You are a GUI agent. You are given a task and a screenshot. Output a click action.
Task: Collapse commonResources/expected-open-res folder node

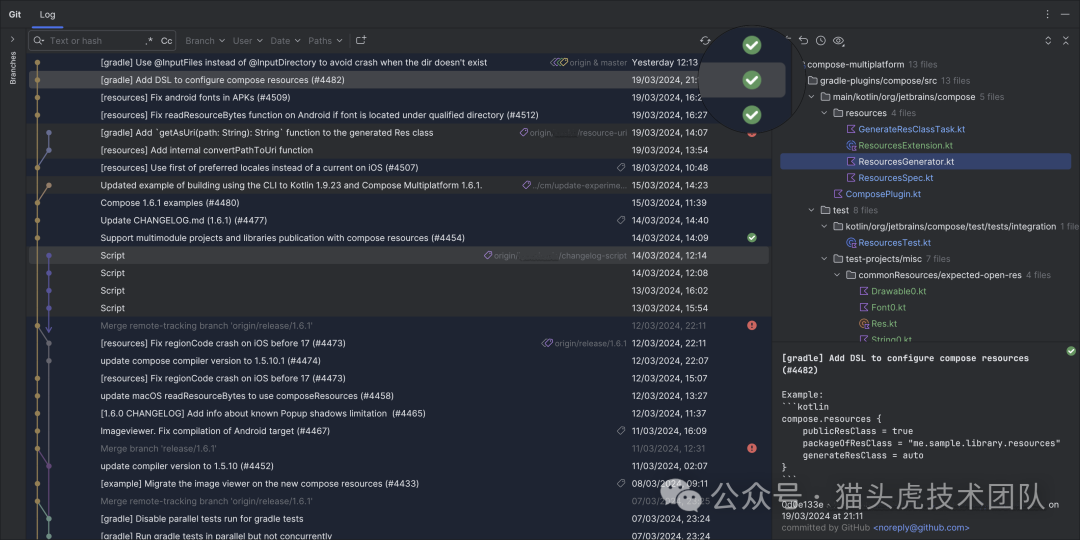[x=837, y=275]
